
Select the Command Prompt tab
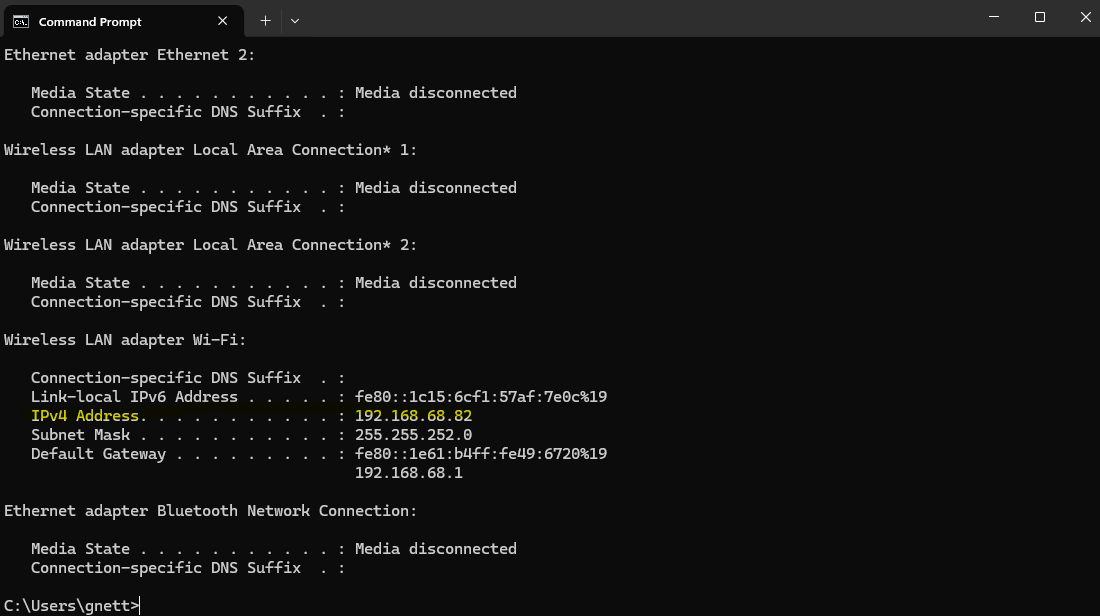[123, 21]
